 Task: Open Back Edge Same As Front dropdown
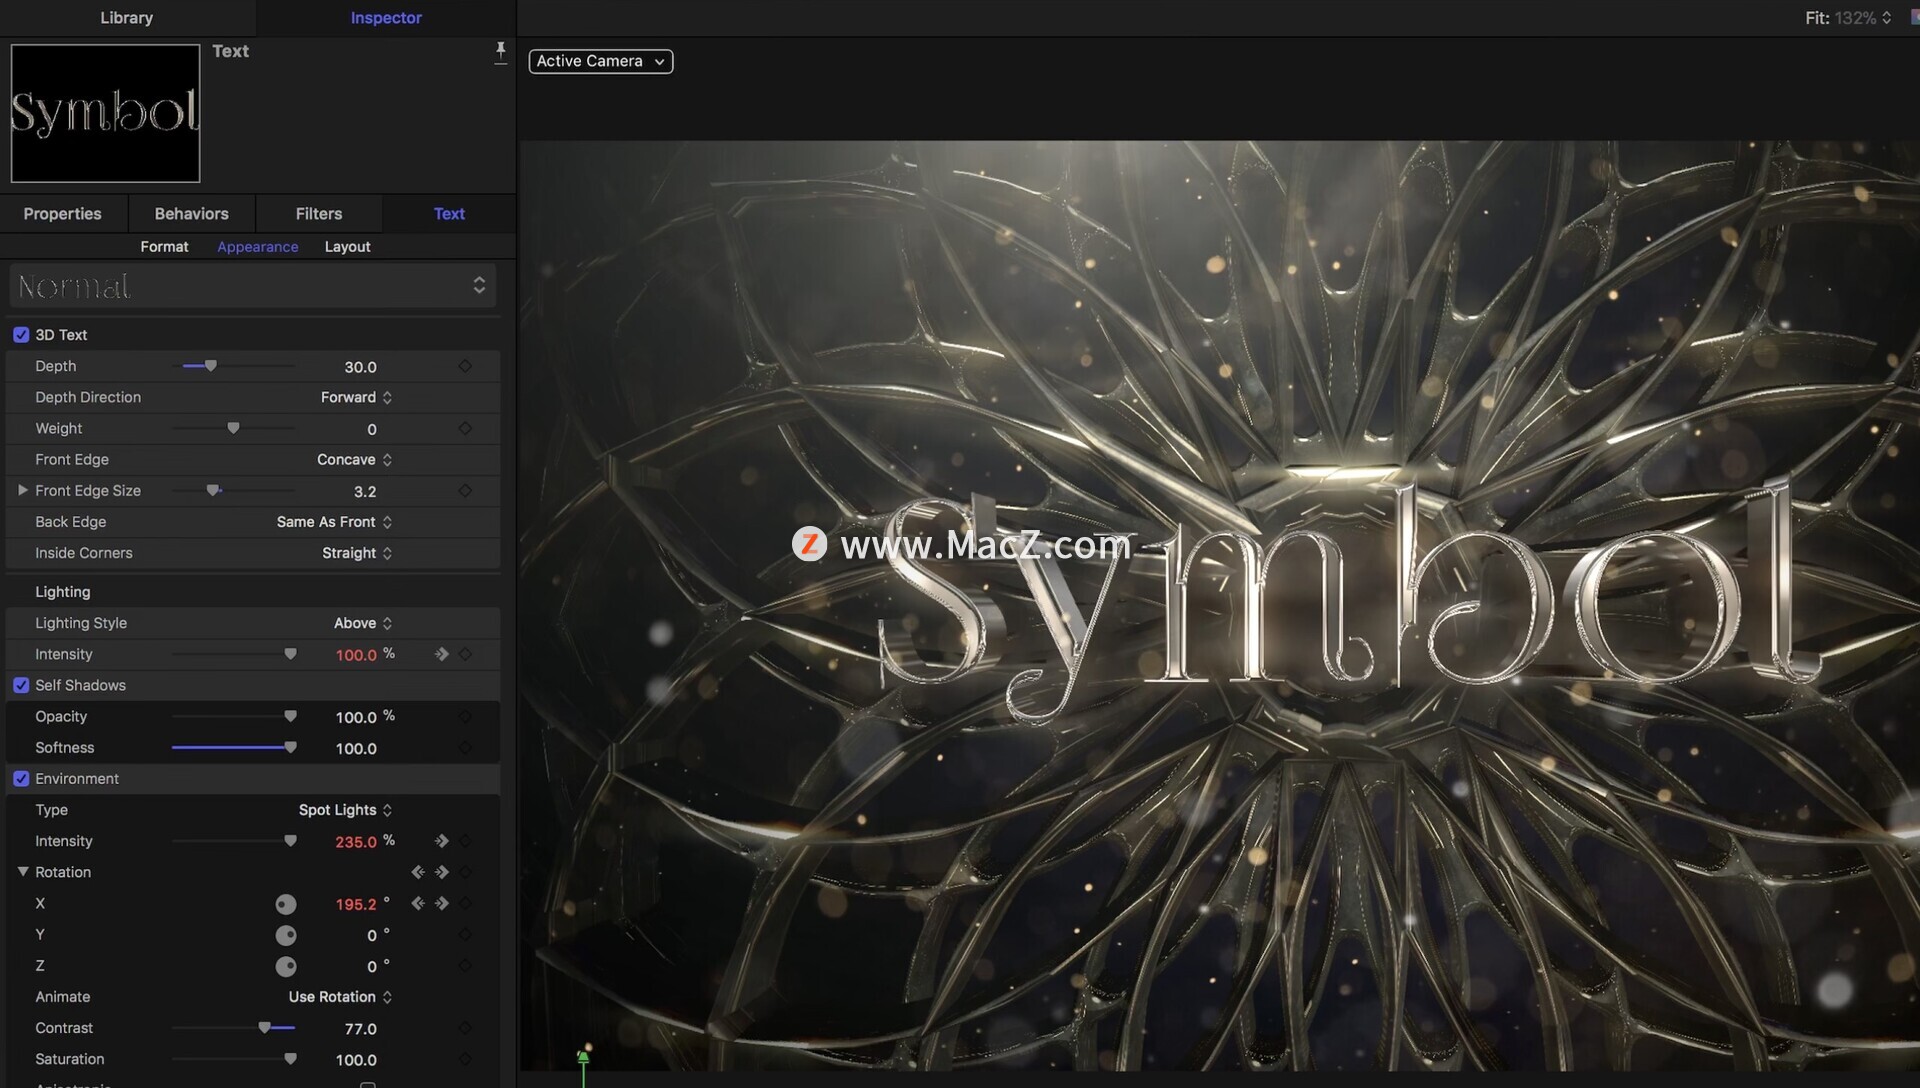(334, 521)
